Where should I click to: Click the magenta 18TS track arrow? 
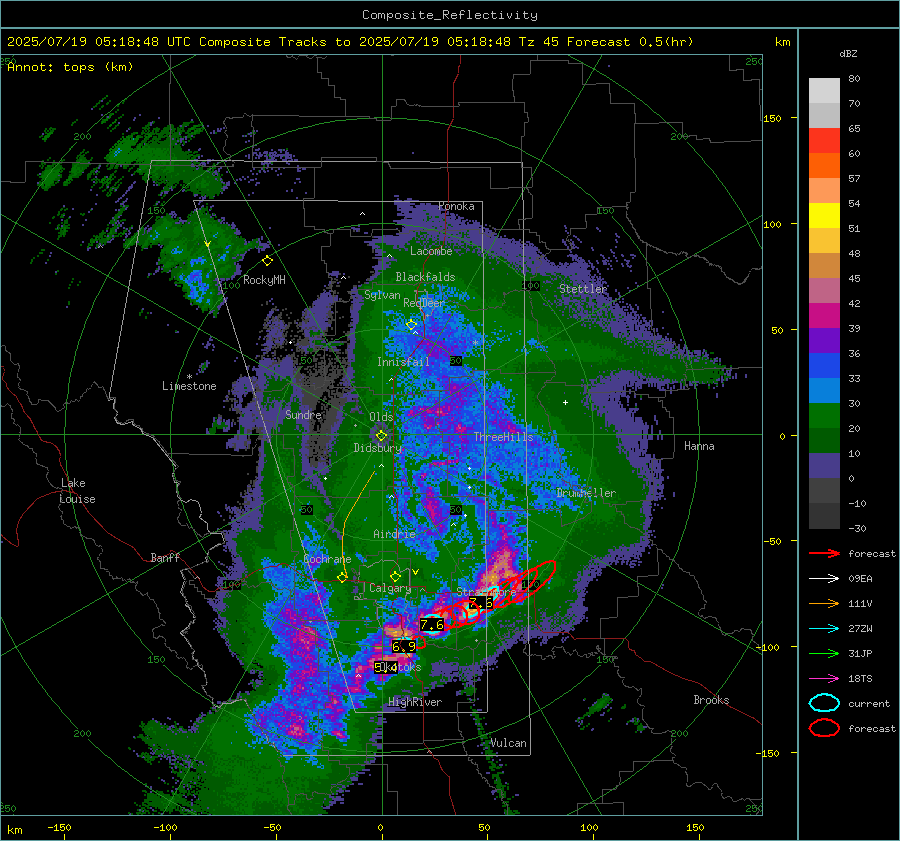pos(824,679)
